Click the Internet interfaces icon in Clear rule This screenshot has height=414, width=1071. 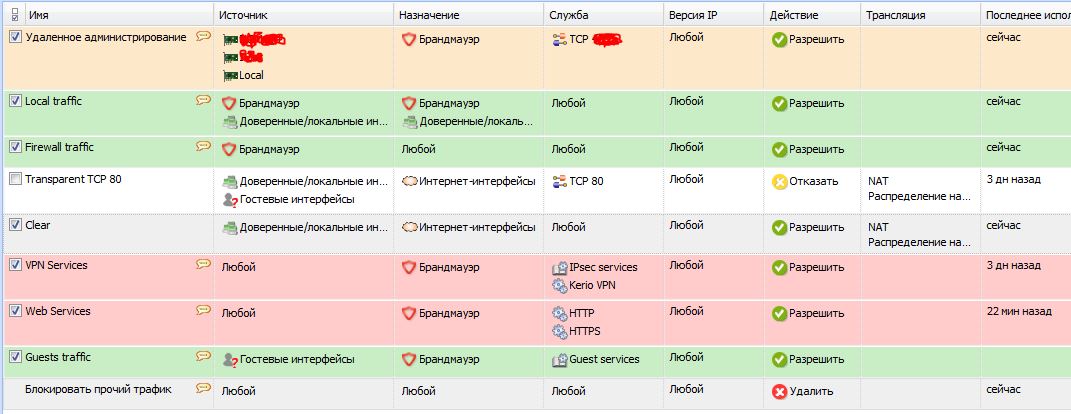[x=409, y=228]
